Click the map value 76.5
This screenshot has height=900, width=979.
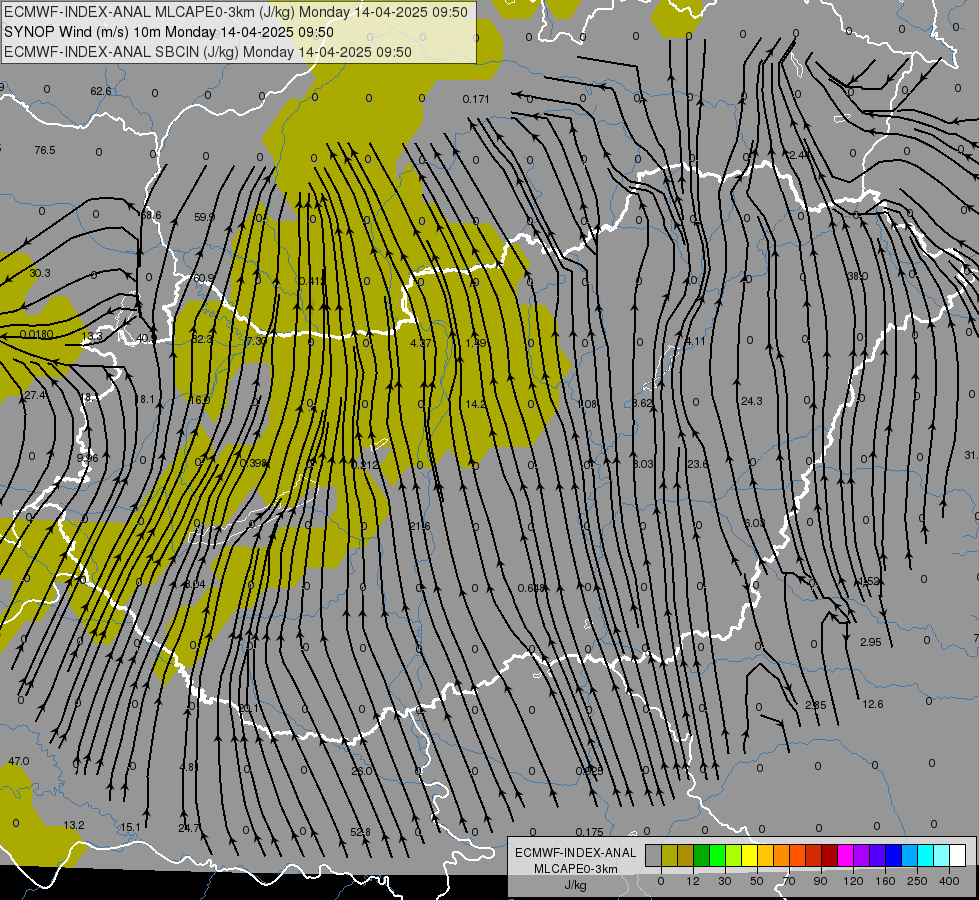tap(45, 150)
